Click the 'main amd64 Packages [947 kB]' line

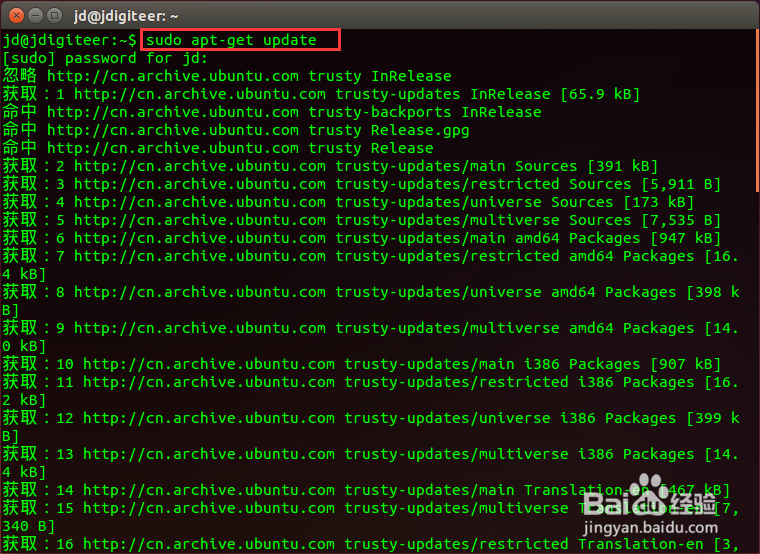[362, 238]
